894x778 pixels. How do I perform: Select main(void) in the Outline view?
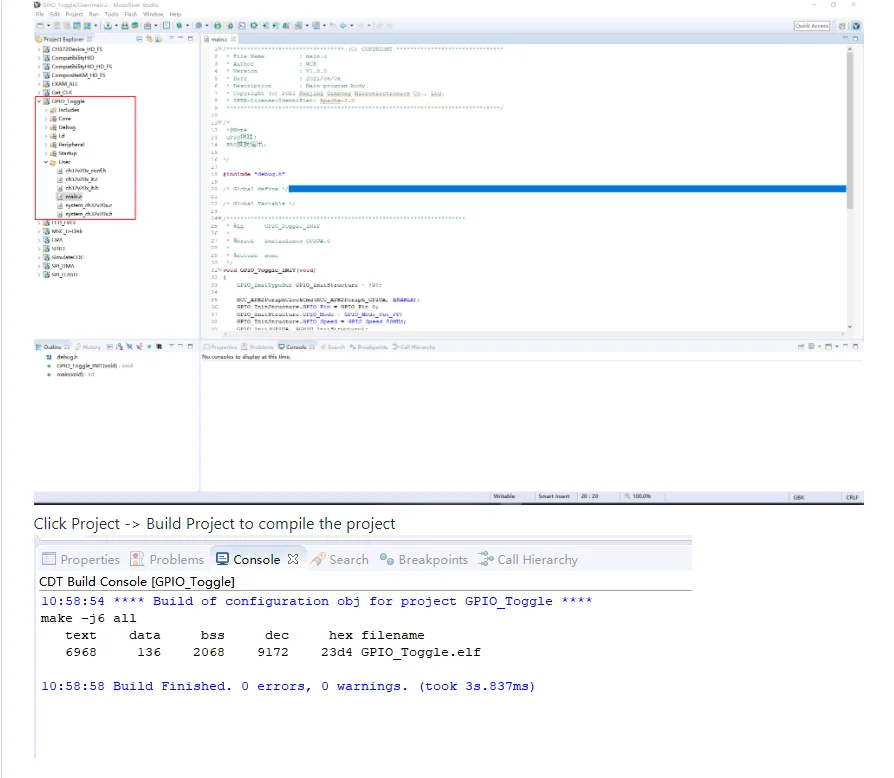pyautogui.click(x=71, y=374)
